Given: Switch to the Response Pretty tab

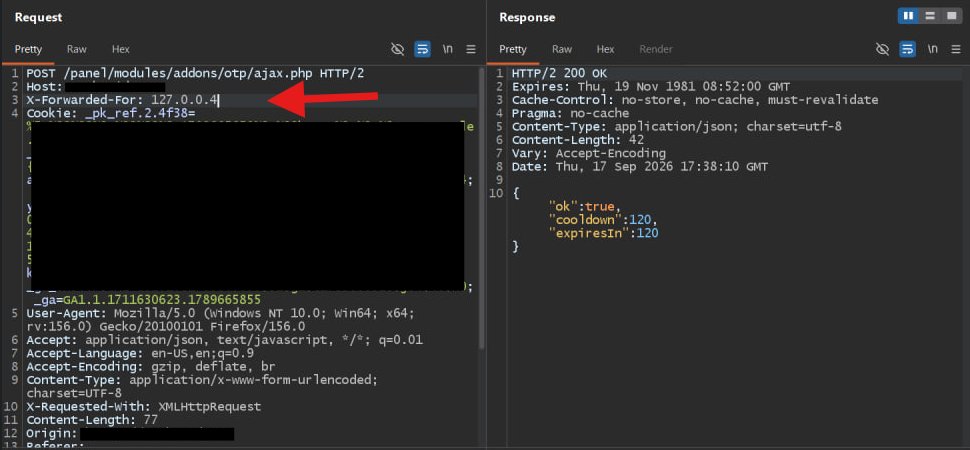Looking at the screenshot, I should click(x=513, y=49).
